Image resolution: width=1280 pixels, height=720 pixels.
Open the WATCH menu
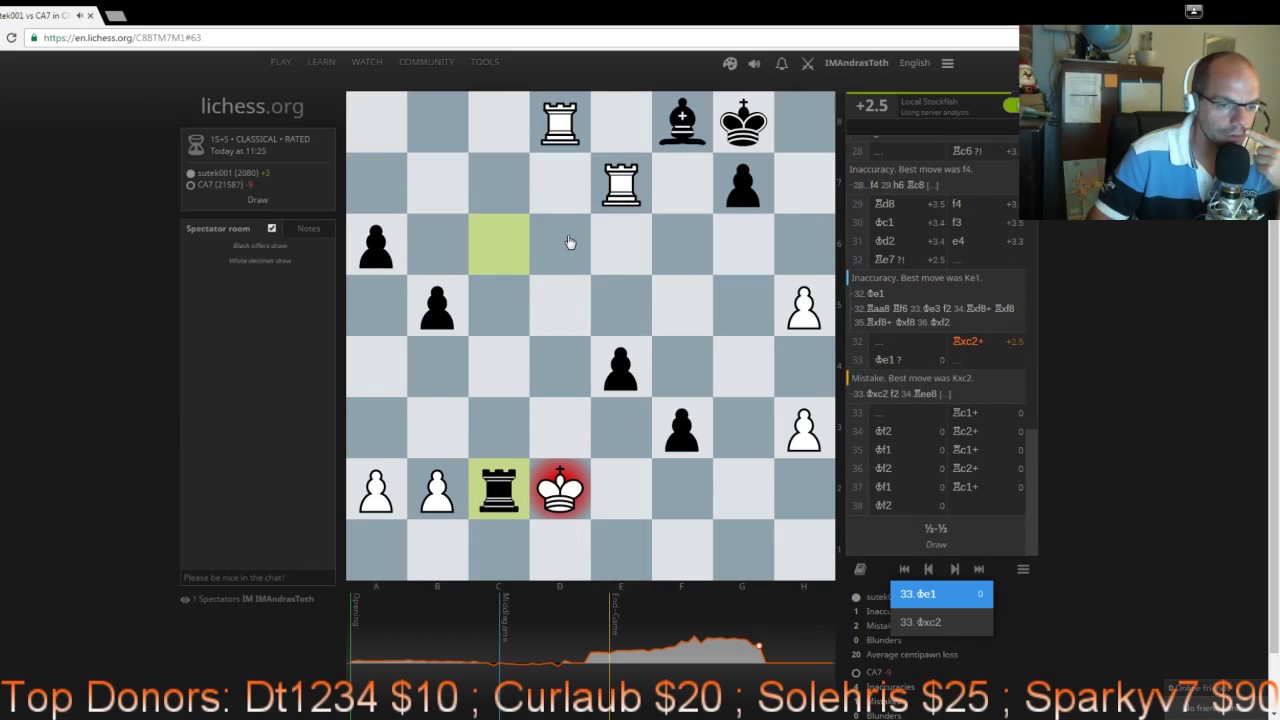tap(367, 62)
